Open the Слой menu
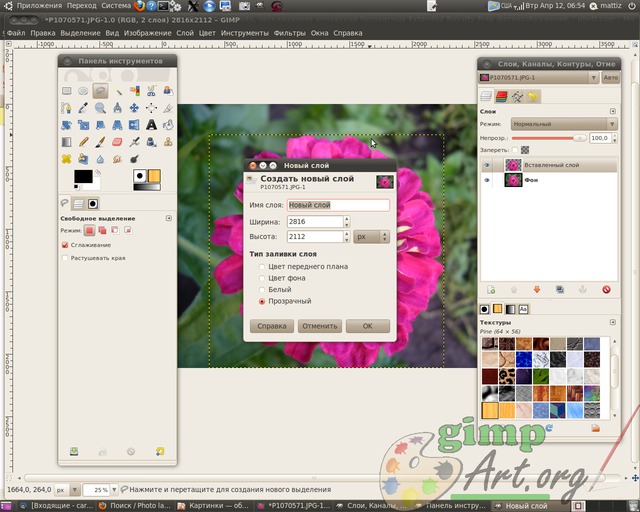 185,33
